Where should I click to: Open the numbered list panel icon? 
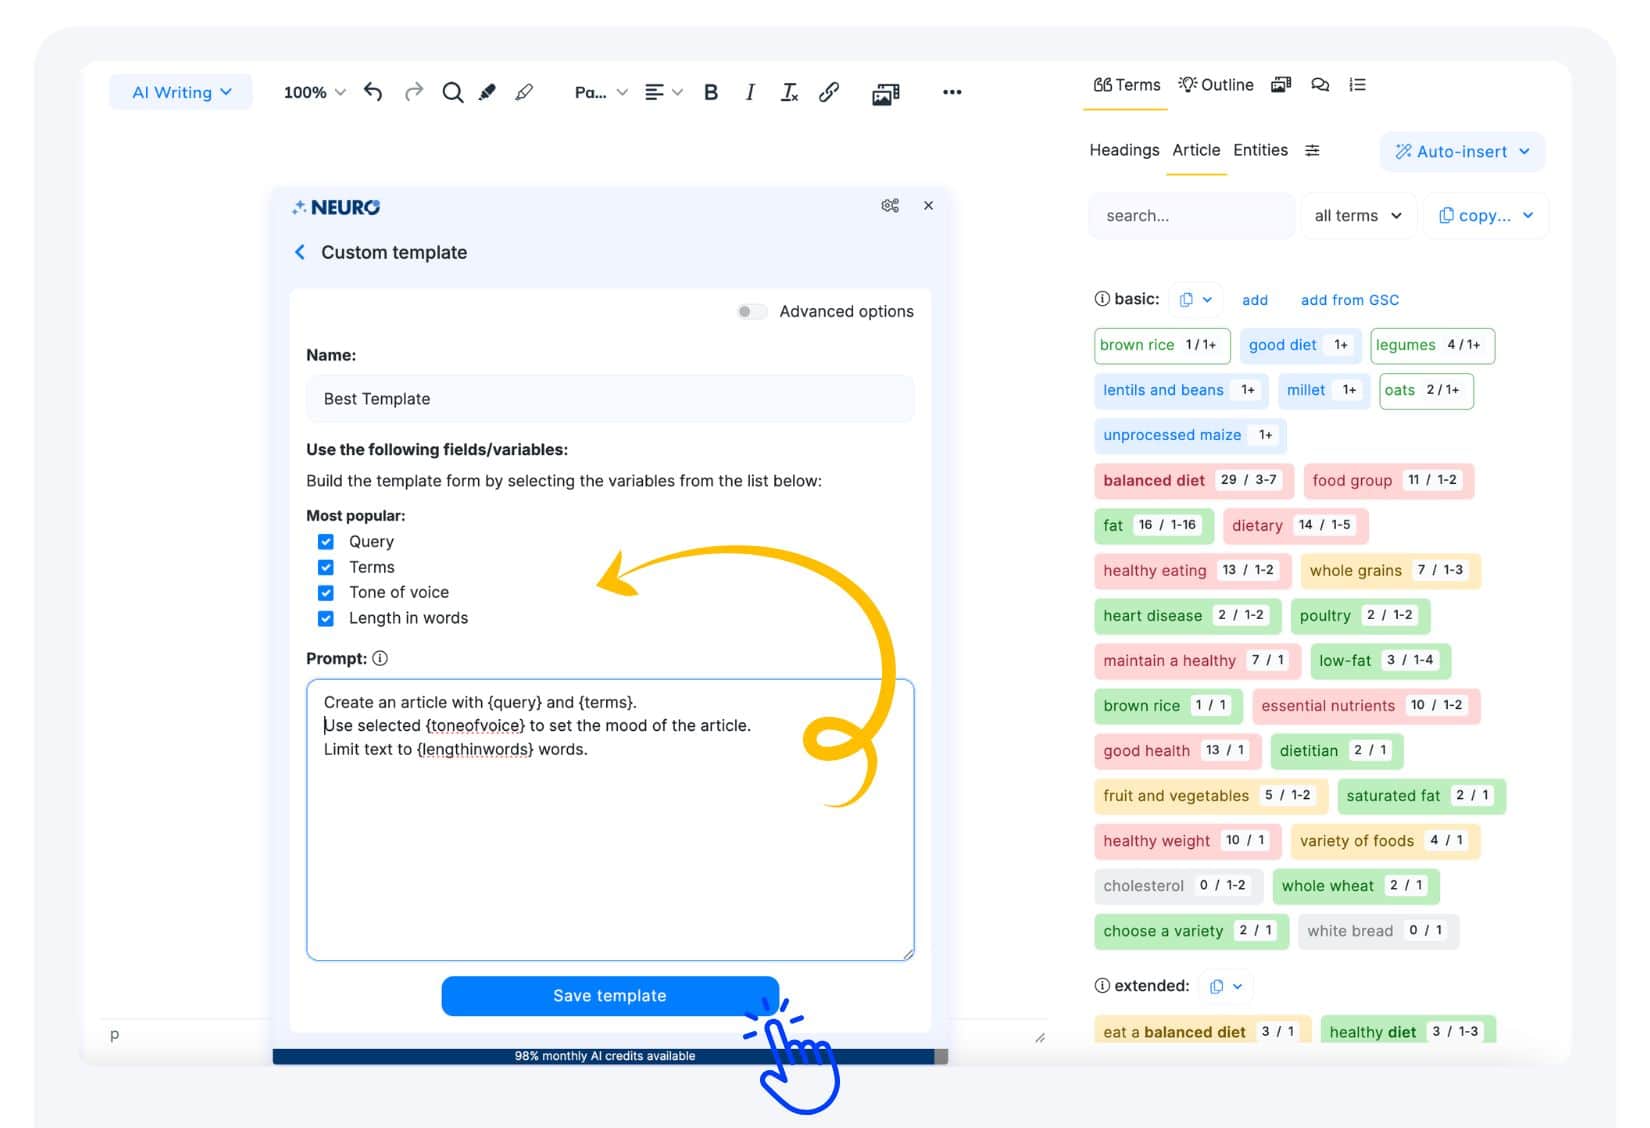[1357, 85]
